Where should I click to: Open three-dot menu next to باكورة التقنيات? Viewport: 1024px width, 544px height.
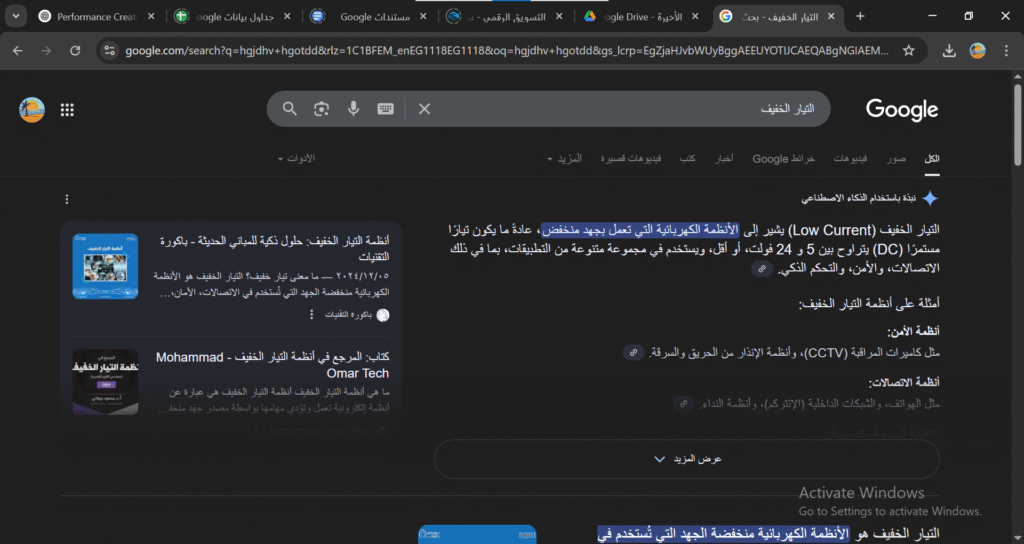pyautogui.click(x=312, y=315)
